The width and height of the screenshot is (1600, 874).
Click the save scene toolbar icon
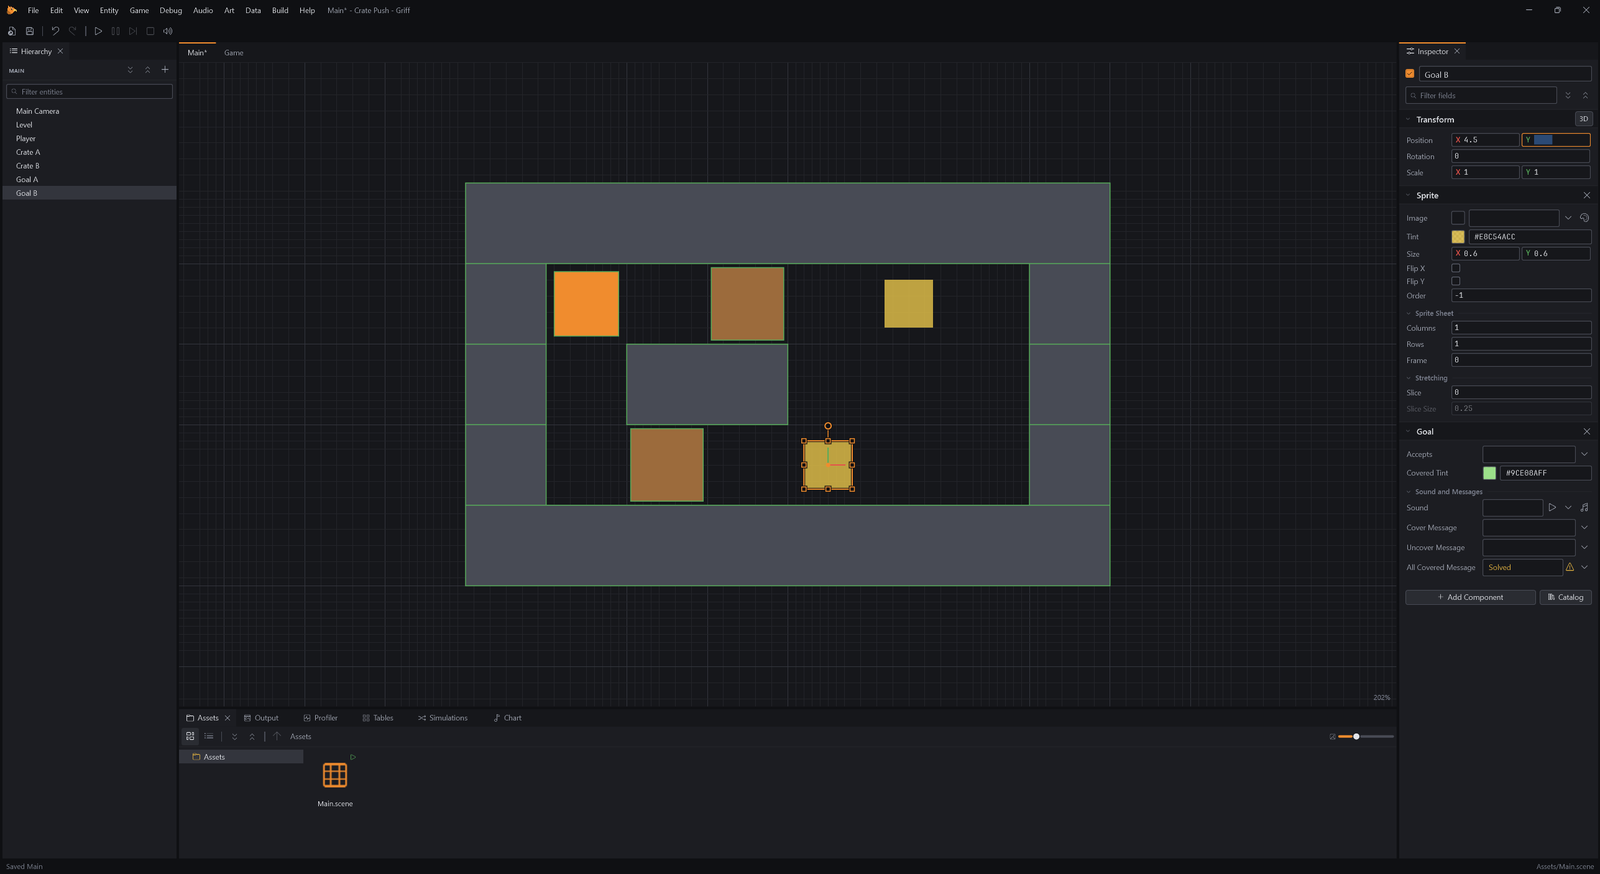[x=30, y=31]
